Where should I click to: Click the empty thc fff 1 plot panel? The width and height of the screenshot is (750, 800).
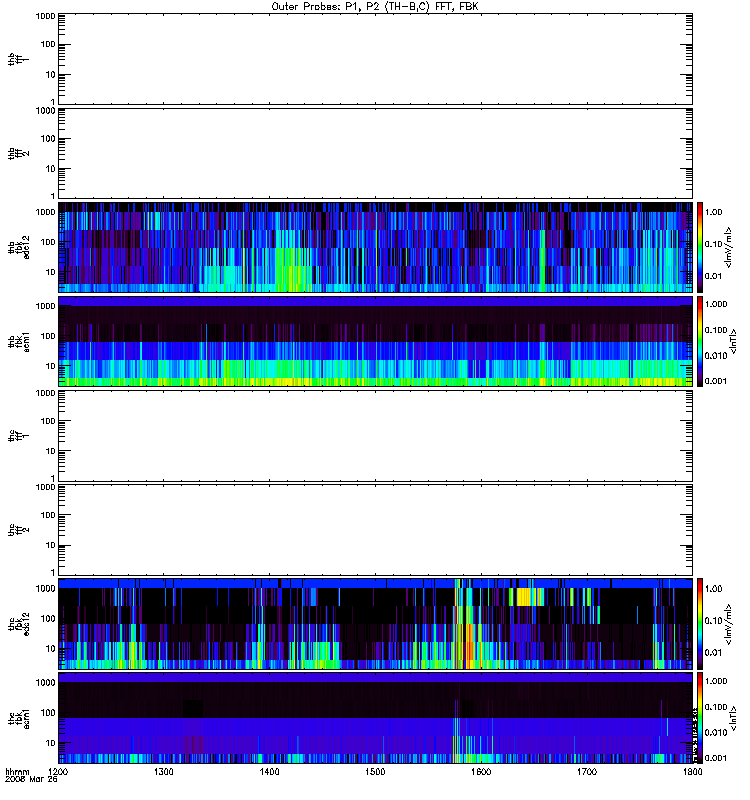376,436
